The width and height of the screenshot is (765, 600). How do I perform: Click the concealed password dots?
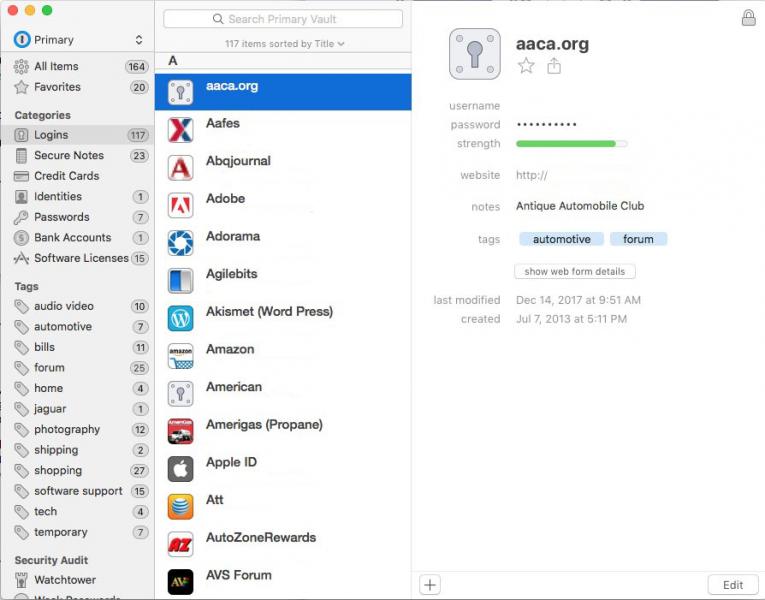547,124
